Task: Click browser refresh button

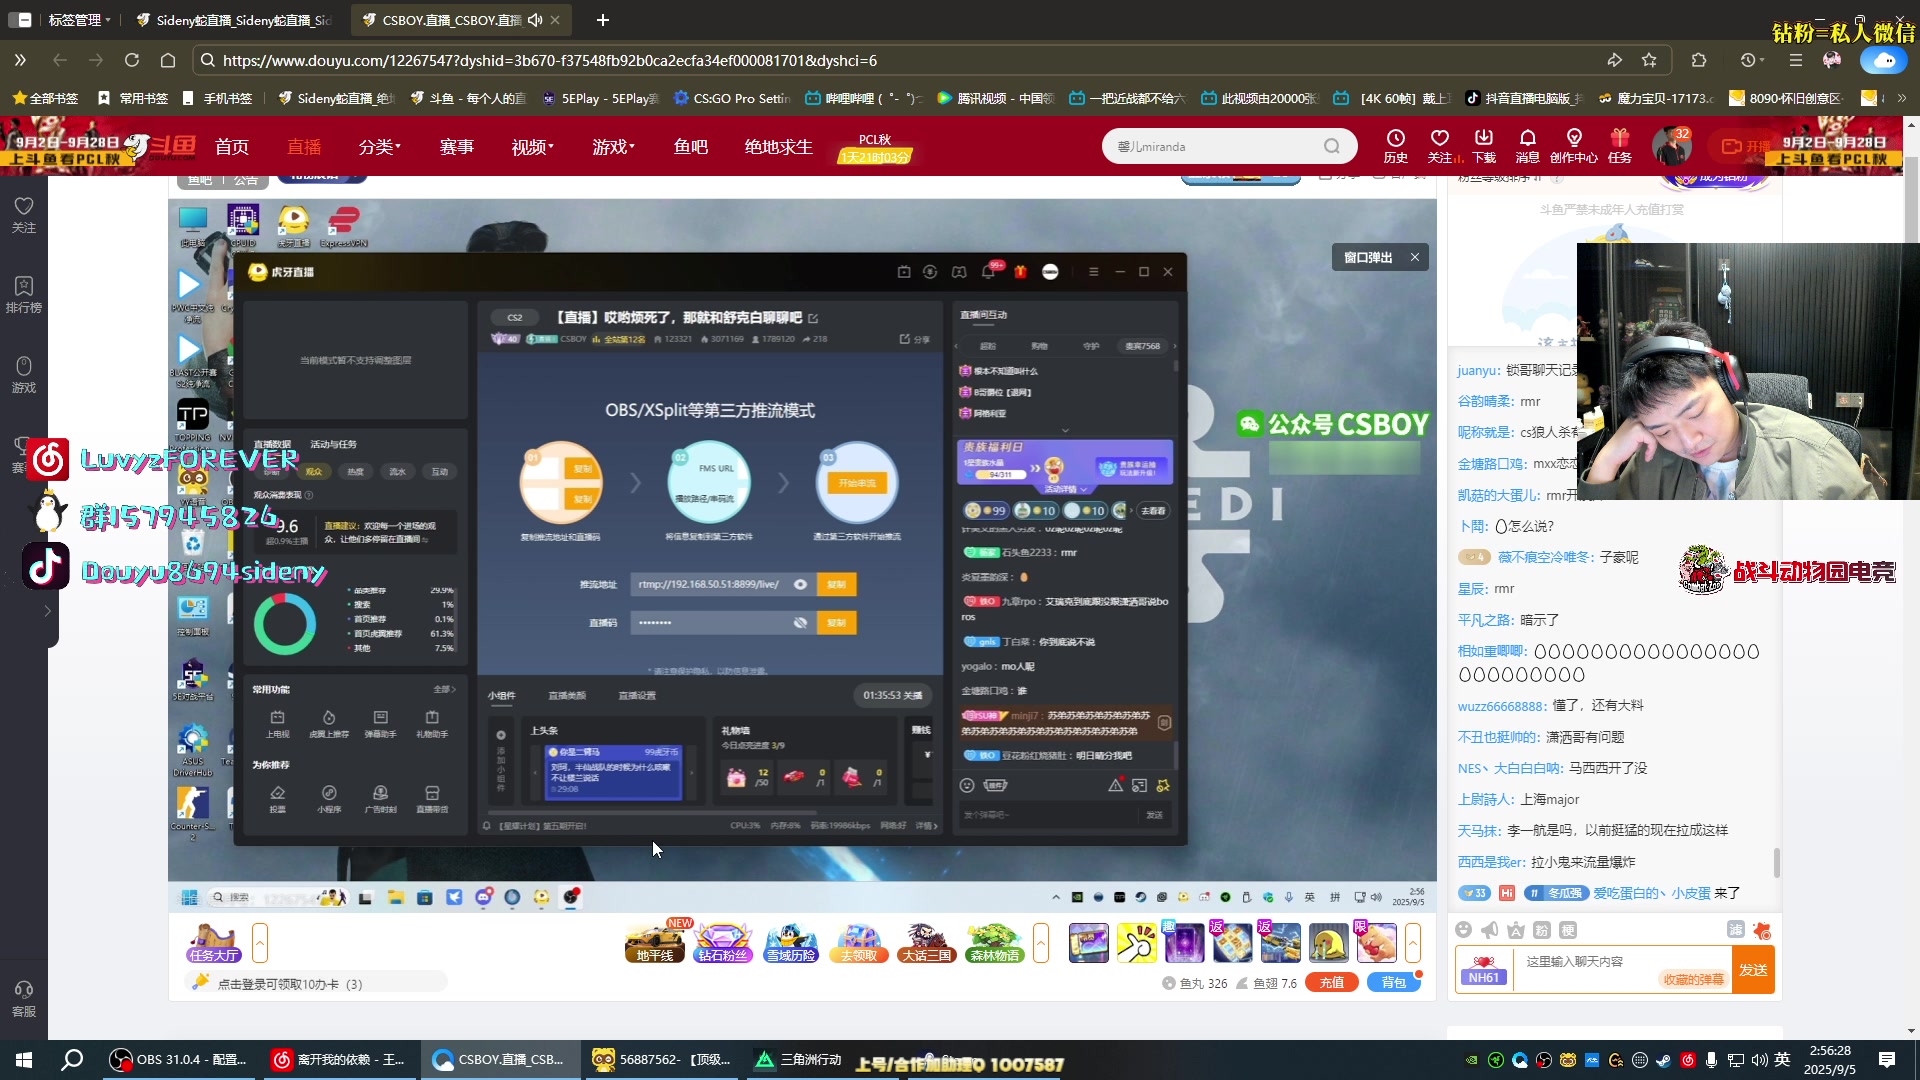Action: 132,60
